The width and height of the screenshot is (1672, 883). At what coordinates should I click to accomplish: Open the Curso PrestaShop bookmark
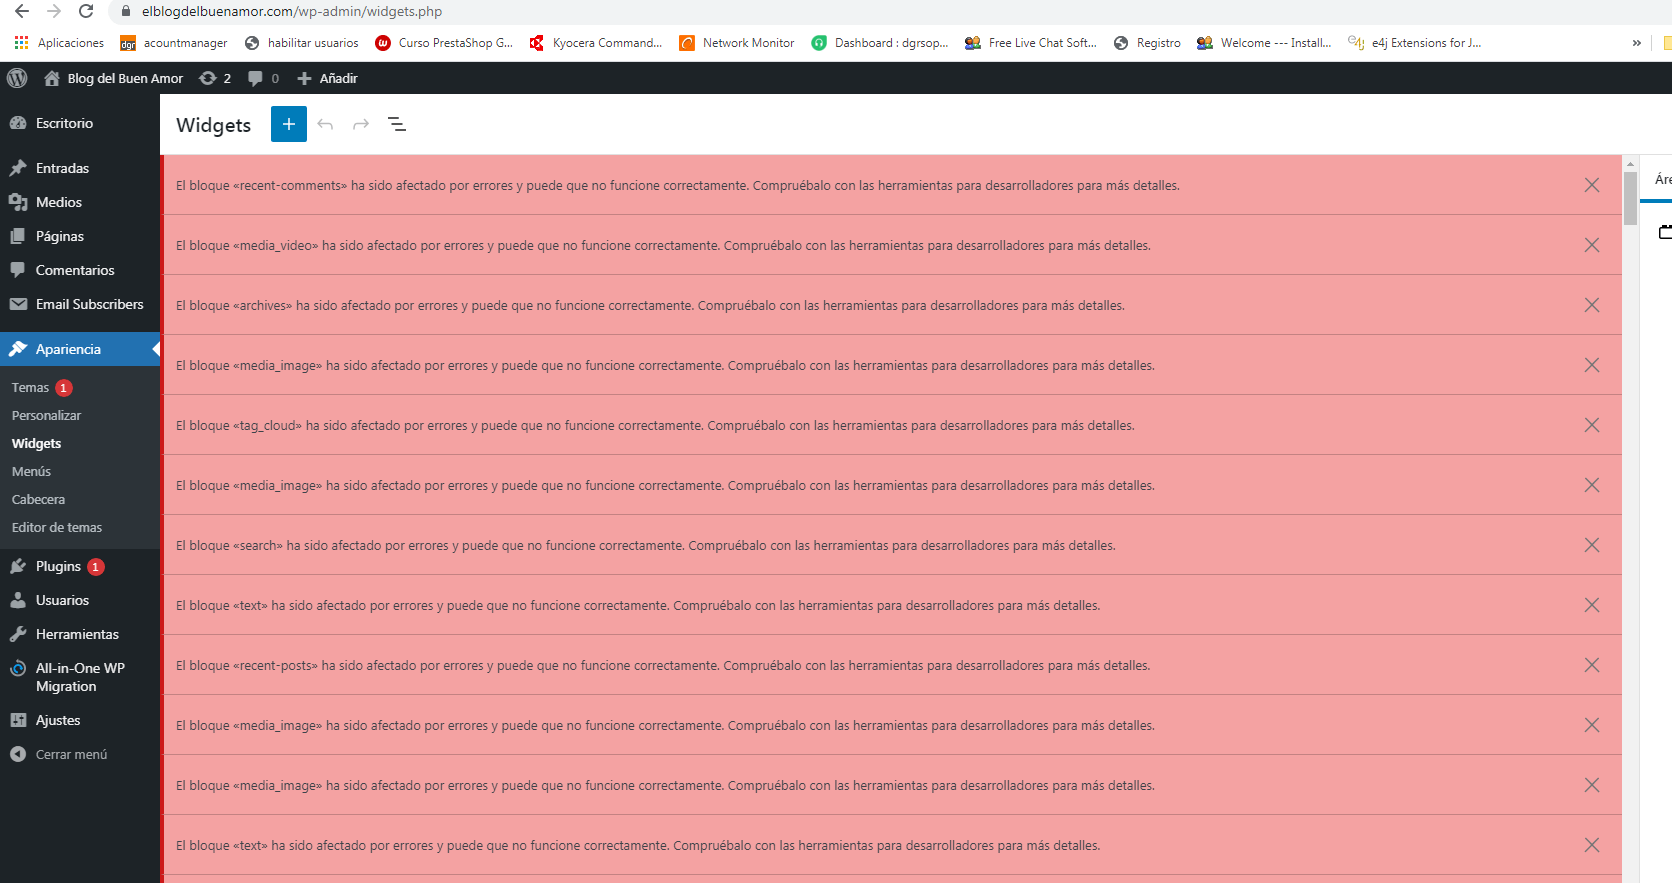pos(444,43)
